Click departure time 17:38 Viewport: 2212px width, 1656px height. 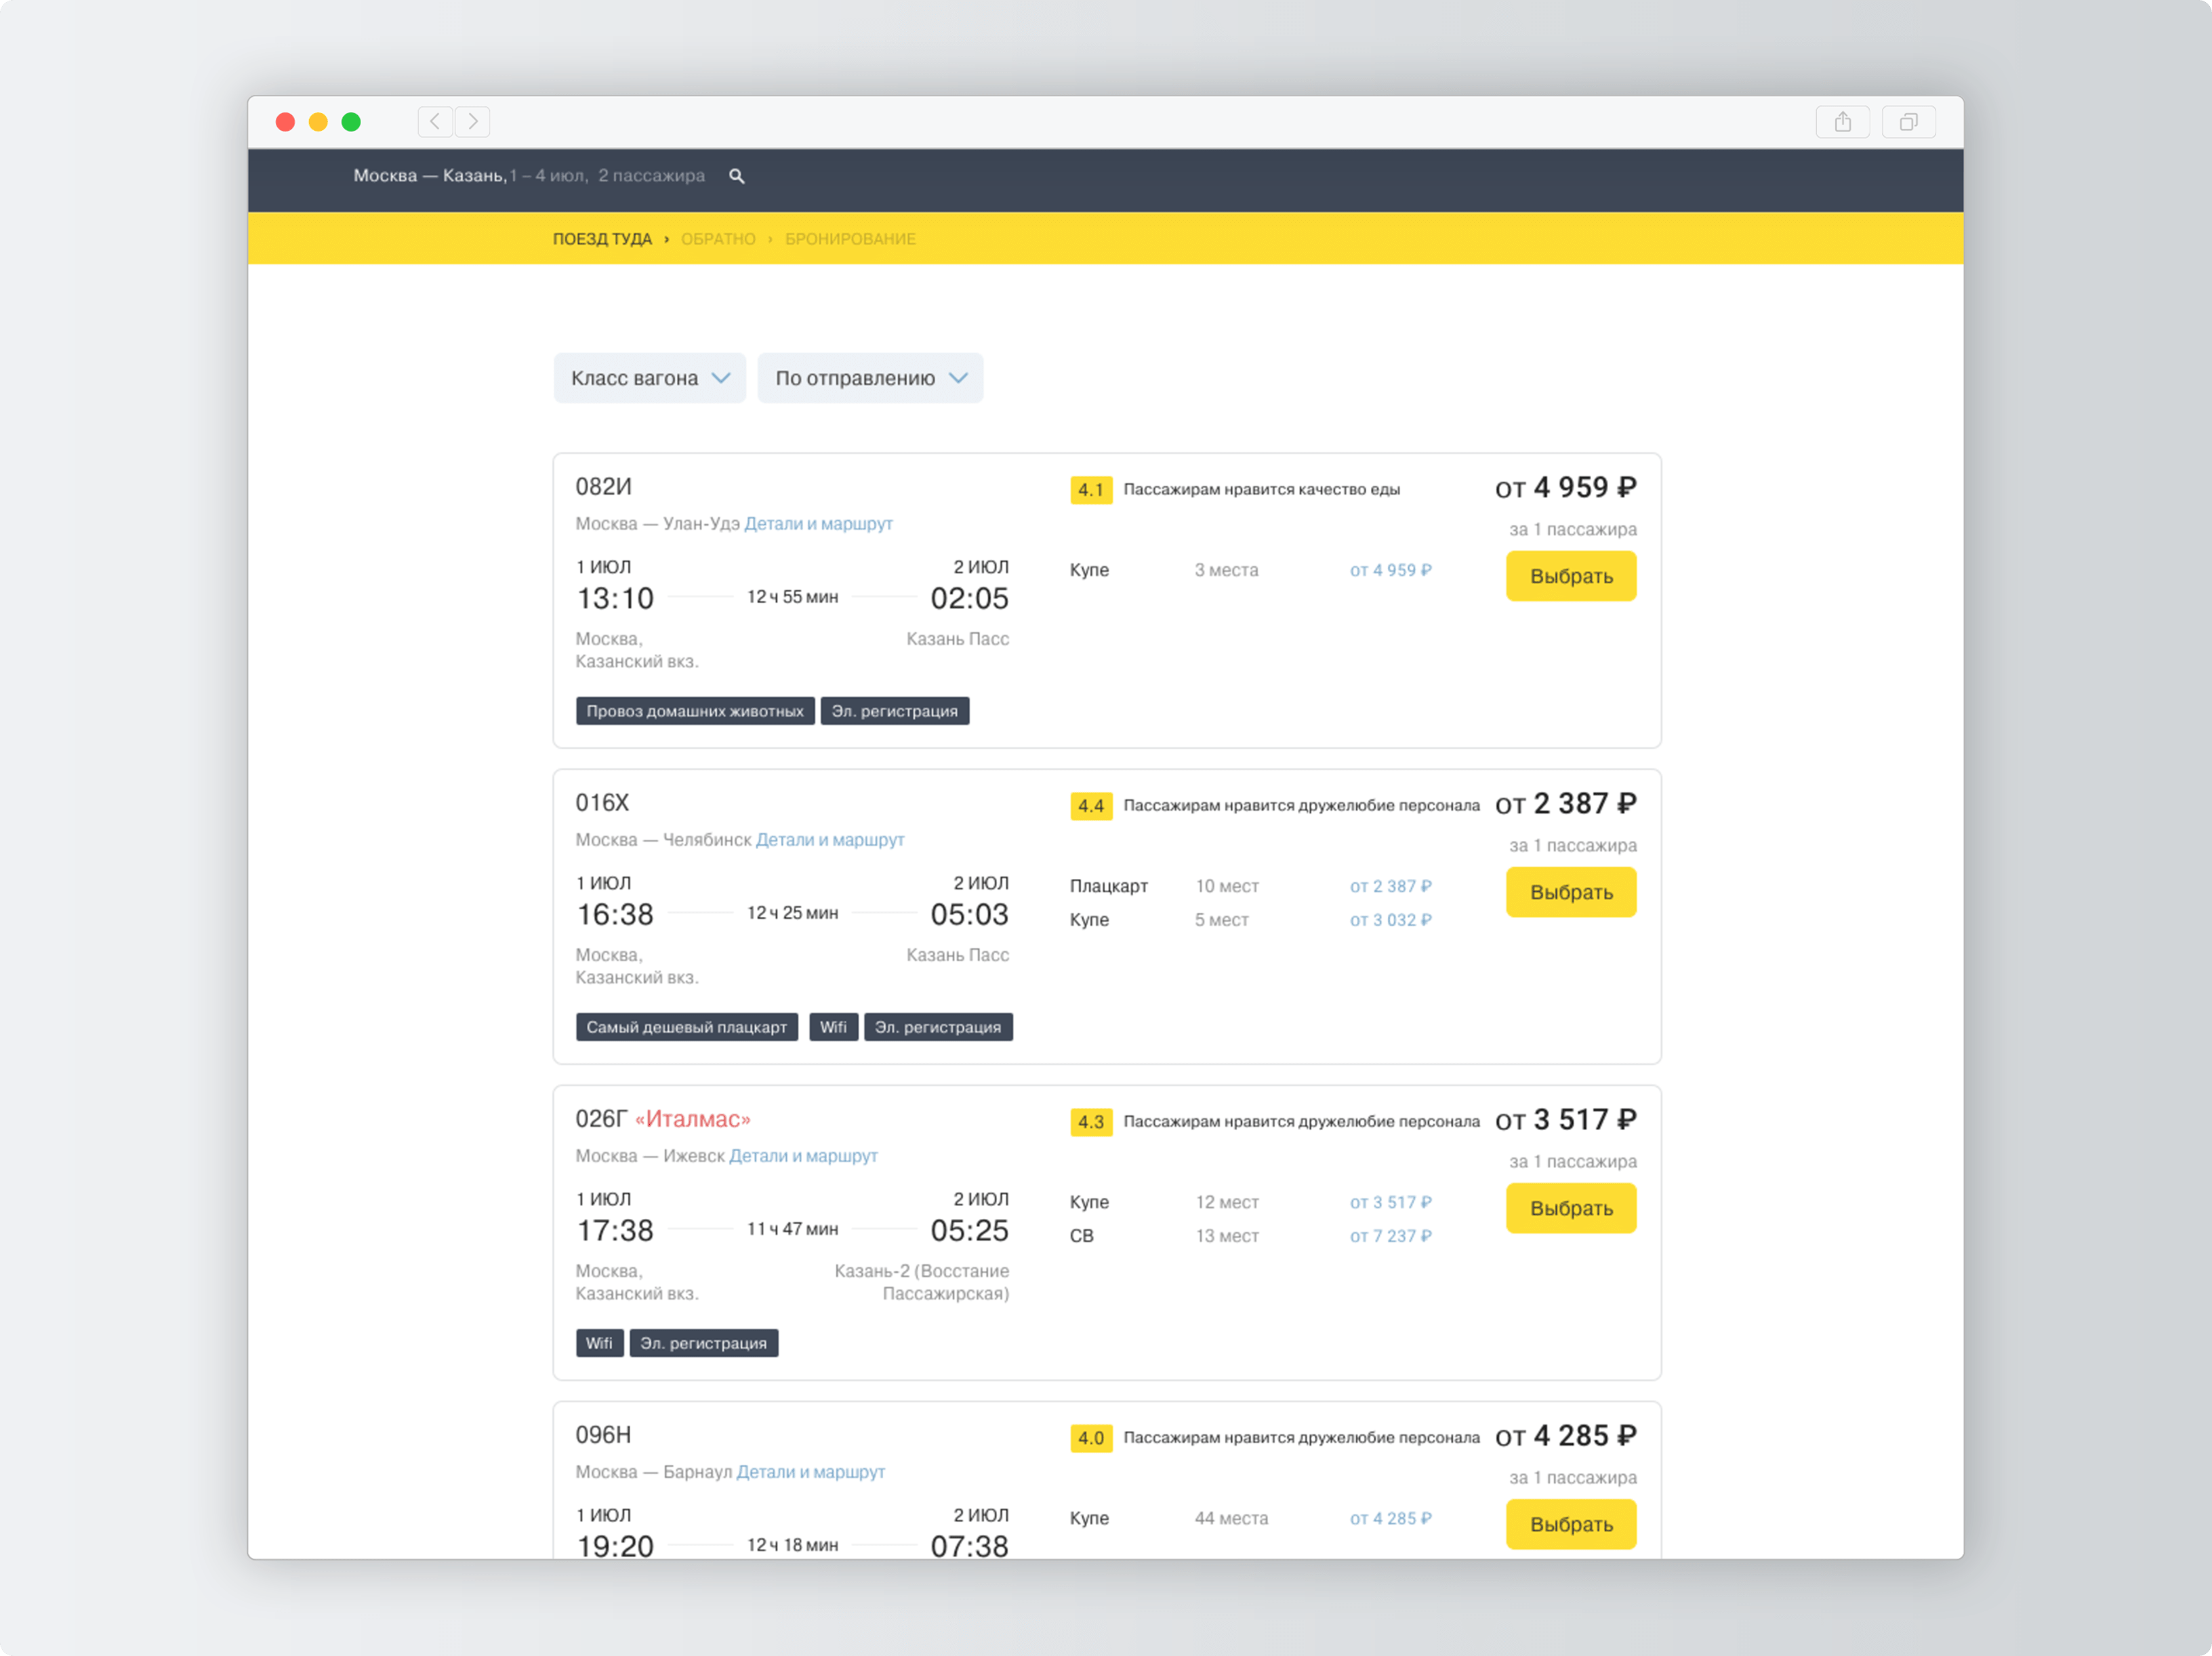tap(615, 1230)
